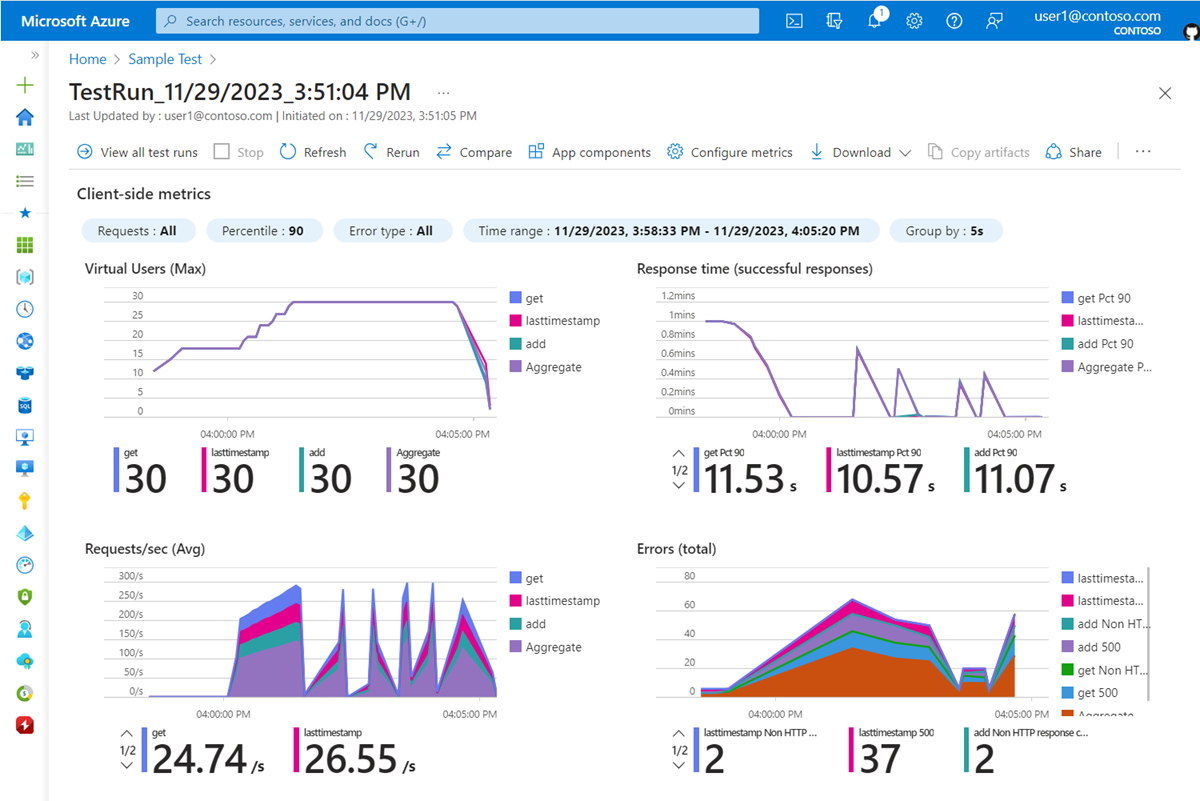This screenshot has width=1200, height=801.
Task: Click the Refresh icon in the toolbar
Action: pos(287,152)
